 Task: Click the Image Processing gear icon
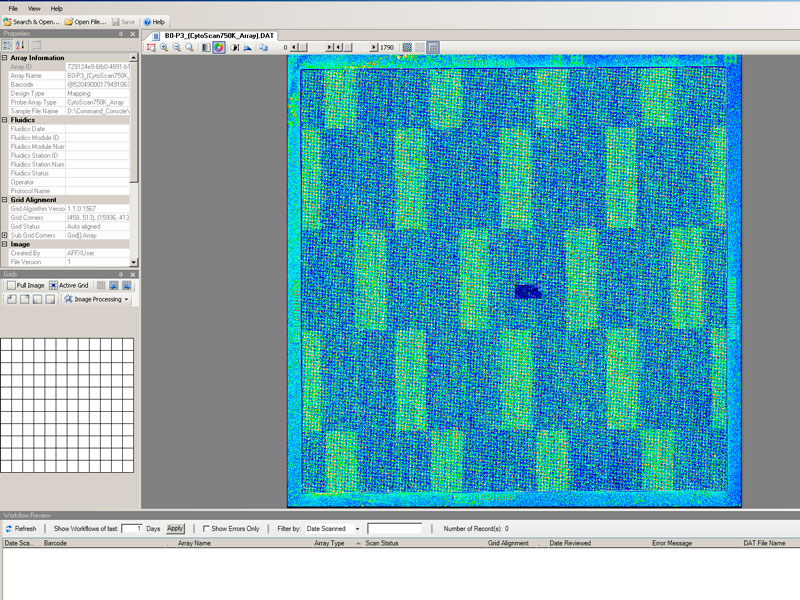tap(67, 299)
